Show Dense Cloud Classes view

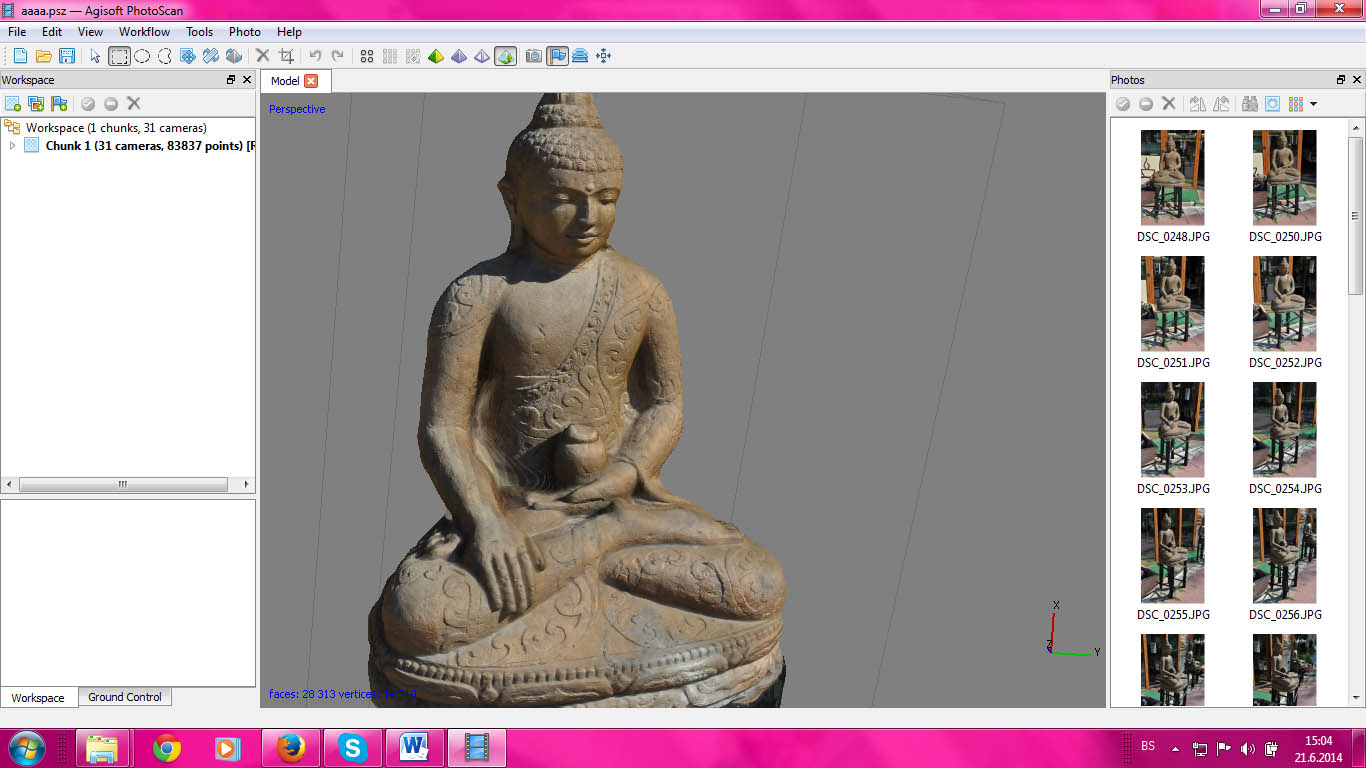click(x=413, y=56)
